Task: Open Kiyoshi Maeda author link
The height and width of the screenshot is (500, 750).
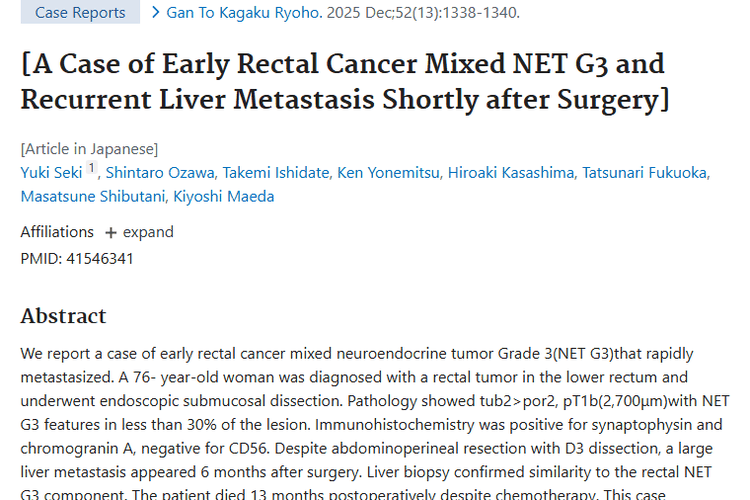Action: click(224, 196)
